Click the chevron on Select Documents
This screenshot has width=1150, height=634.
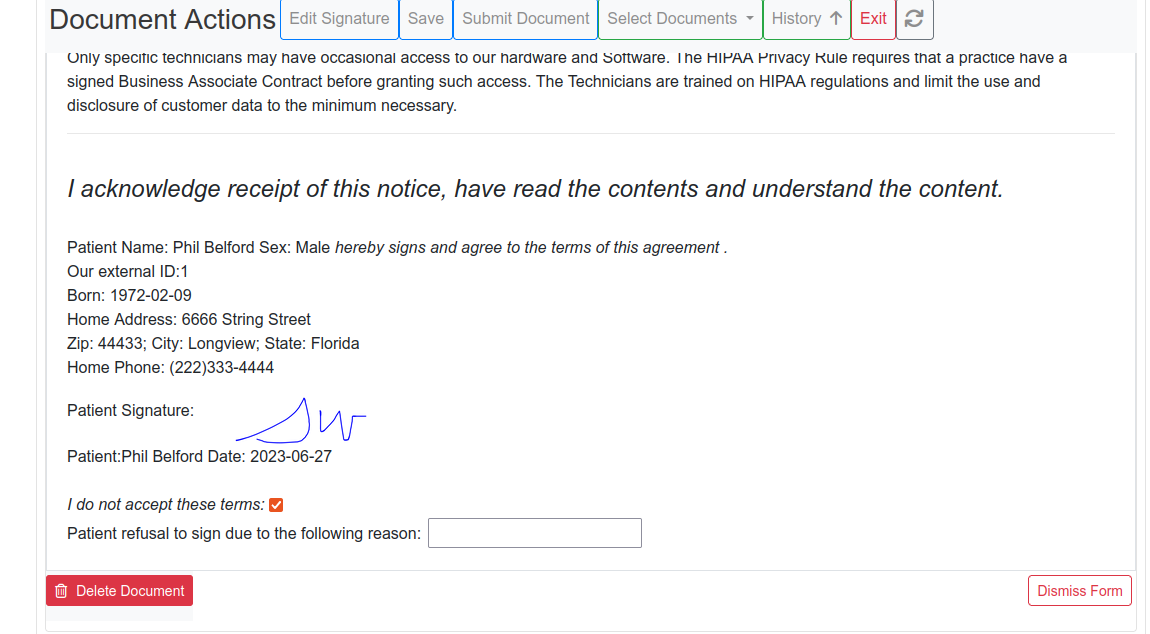click(x=750, y=18)
